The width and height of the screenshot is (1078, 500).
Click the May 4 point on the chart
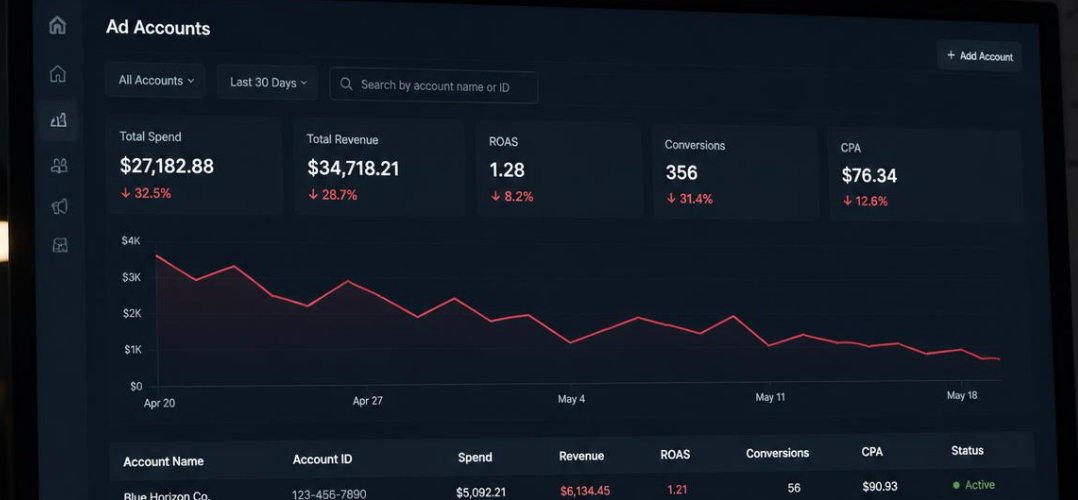[570, 343]
